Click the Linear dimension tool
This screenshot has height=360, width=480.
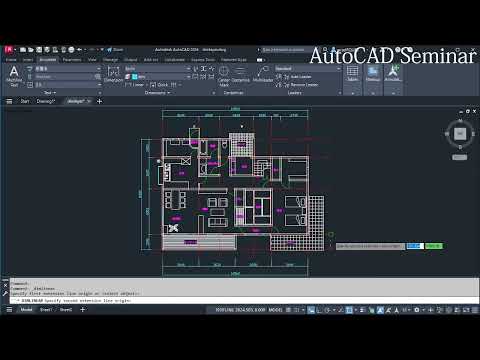(134, 85)
